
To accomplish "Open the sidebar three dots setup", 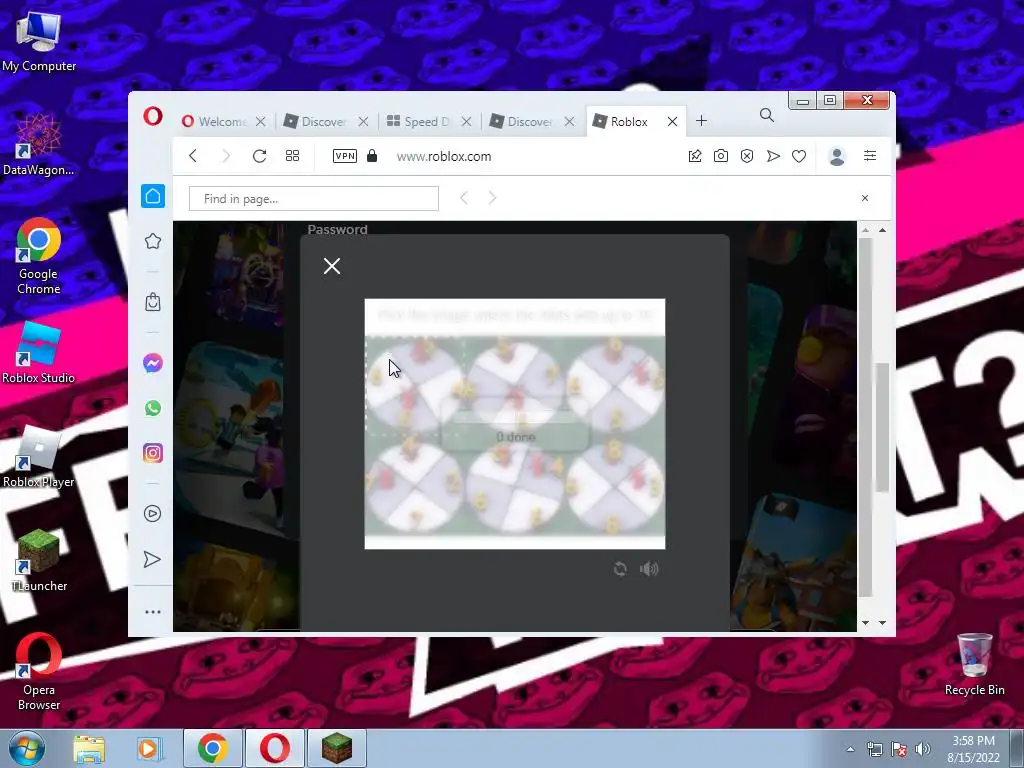I will tap(153, 612).
